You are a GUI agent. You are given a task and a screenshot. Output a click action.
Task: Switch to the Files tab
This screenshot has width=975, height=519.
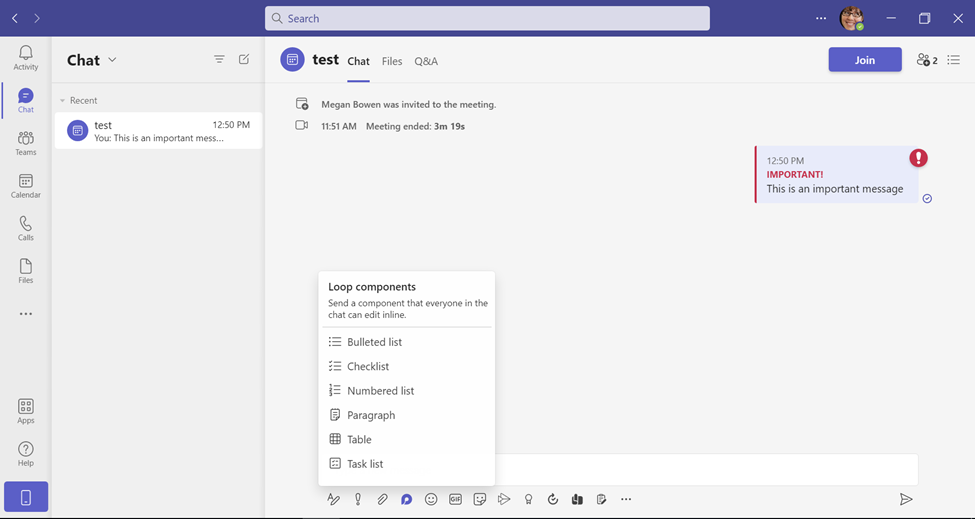click(392, 61)
